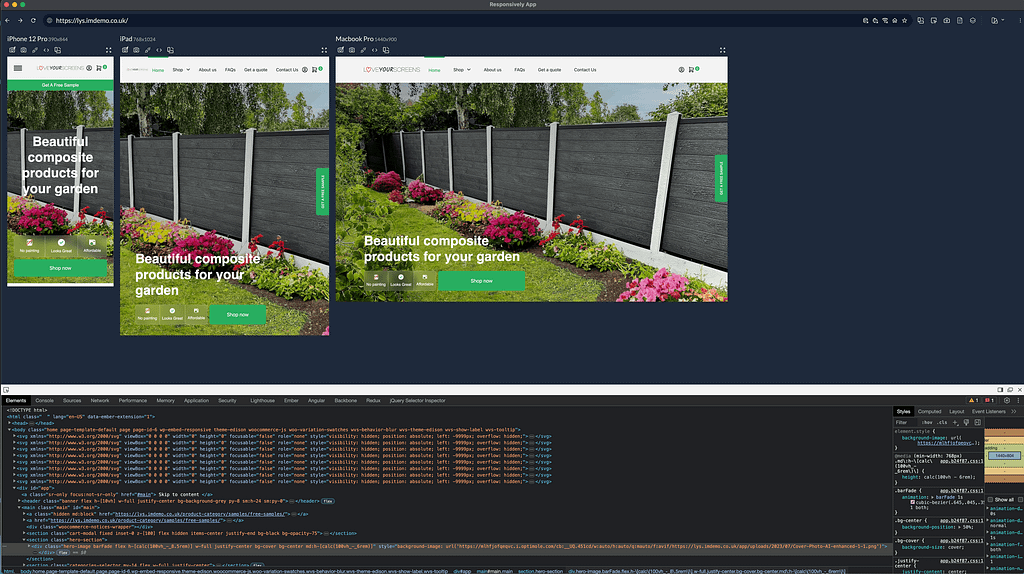Toggle the .cls class editor button
Viewport: 1024px width, 574px height.
(942, 423)
